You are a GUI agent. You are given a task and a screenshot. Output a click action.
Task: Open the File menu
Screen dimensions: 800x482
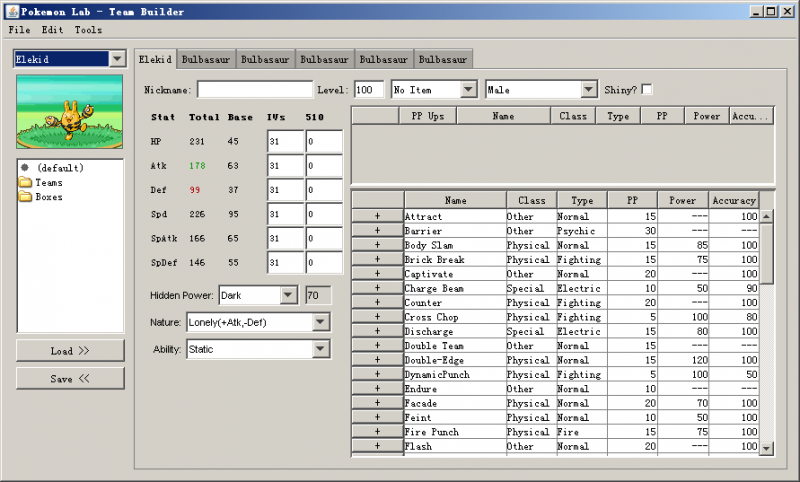click(x=19, y=30)
